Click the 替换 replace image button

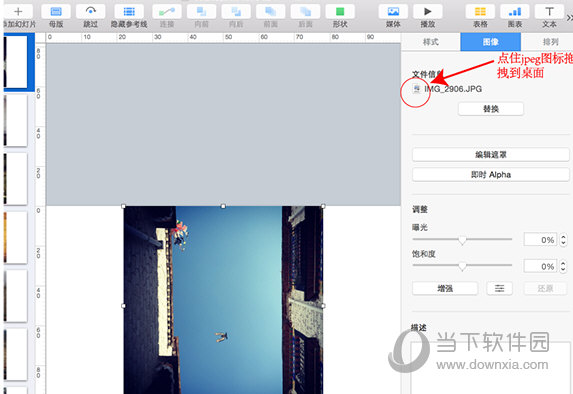coord(491,109)
